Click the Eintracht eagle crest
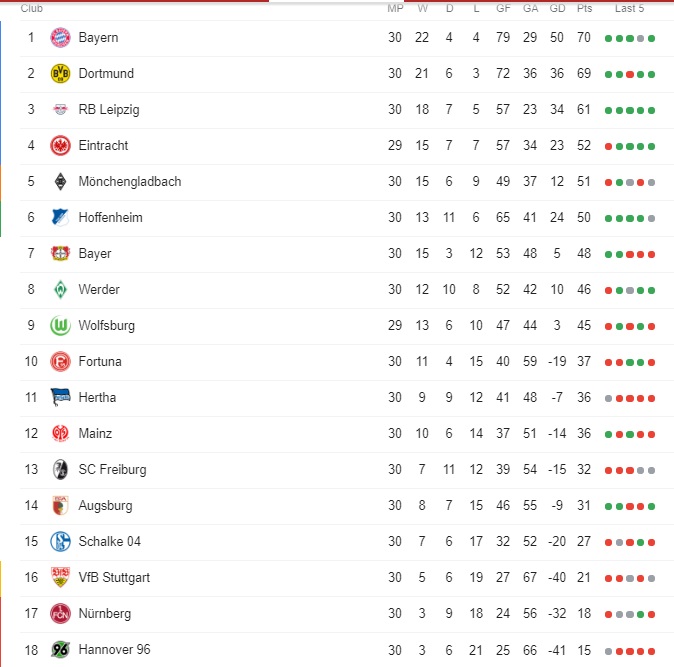 pyautogui.click(x=60, y=146)
